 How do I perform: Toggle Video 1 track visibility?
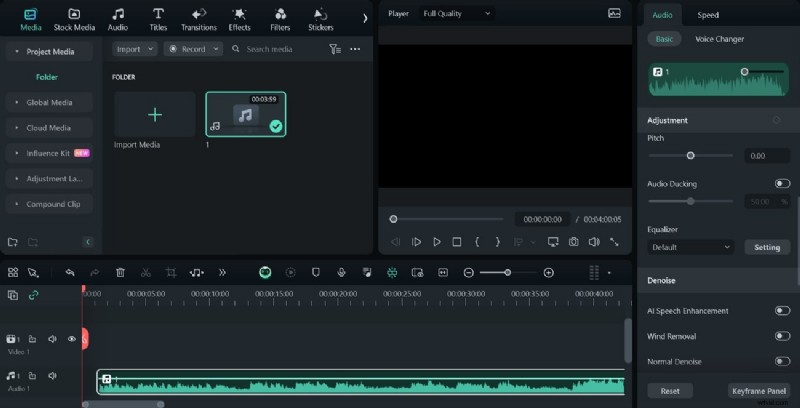(x=72, y=339)
